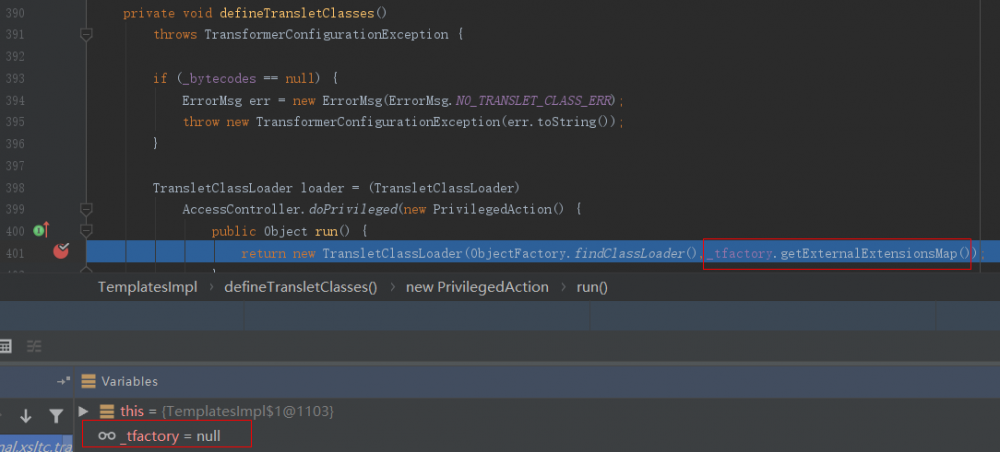Viewport: 1000px width, 452px height.
Task: Select the TemplatesImpl breadcrumb
Action: (x=147, y=287)
